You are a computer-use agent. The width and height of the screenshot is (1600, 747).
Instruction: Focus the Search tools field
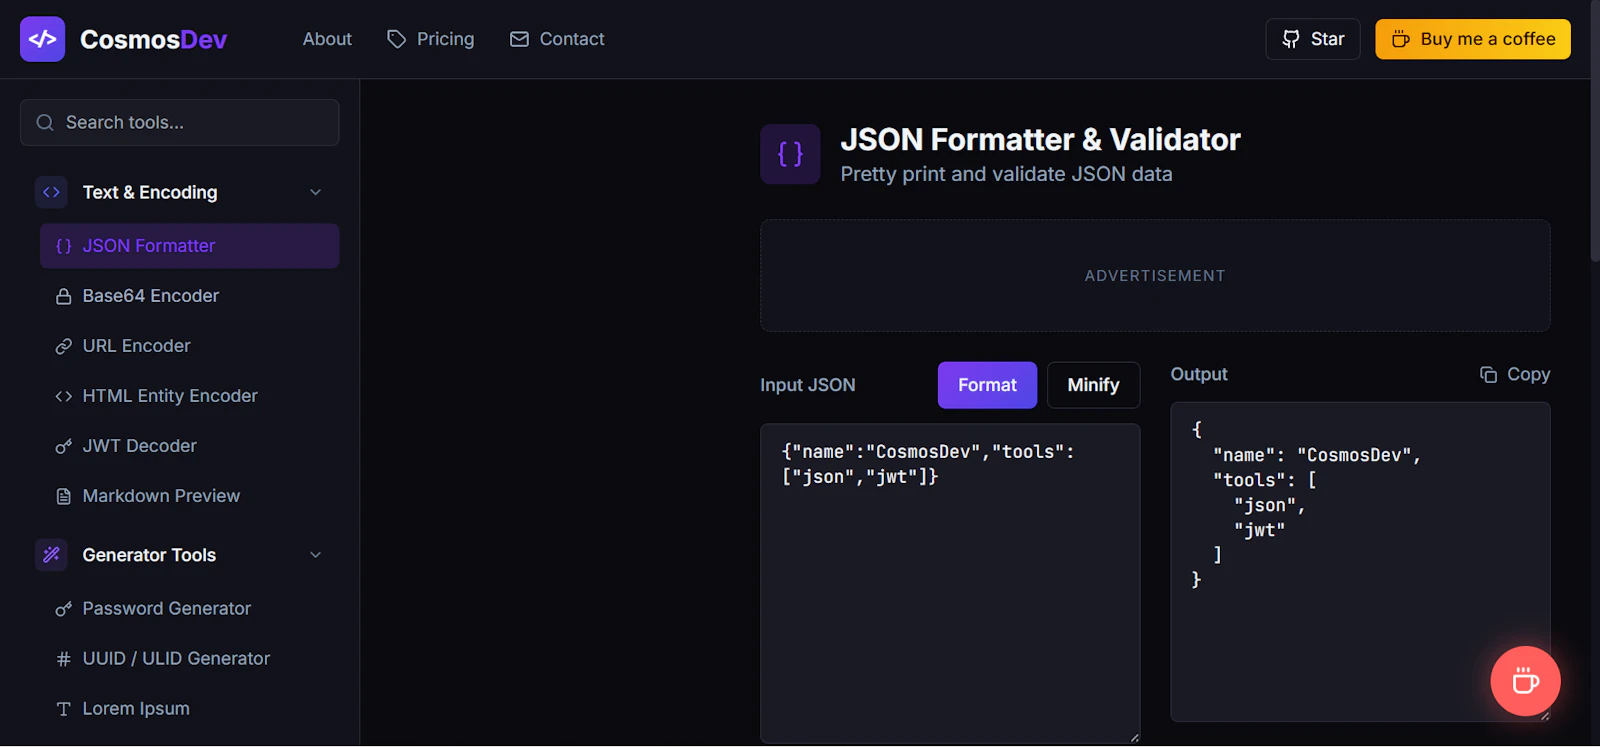180,122
